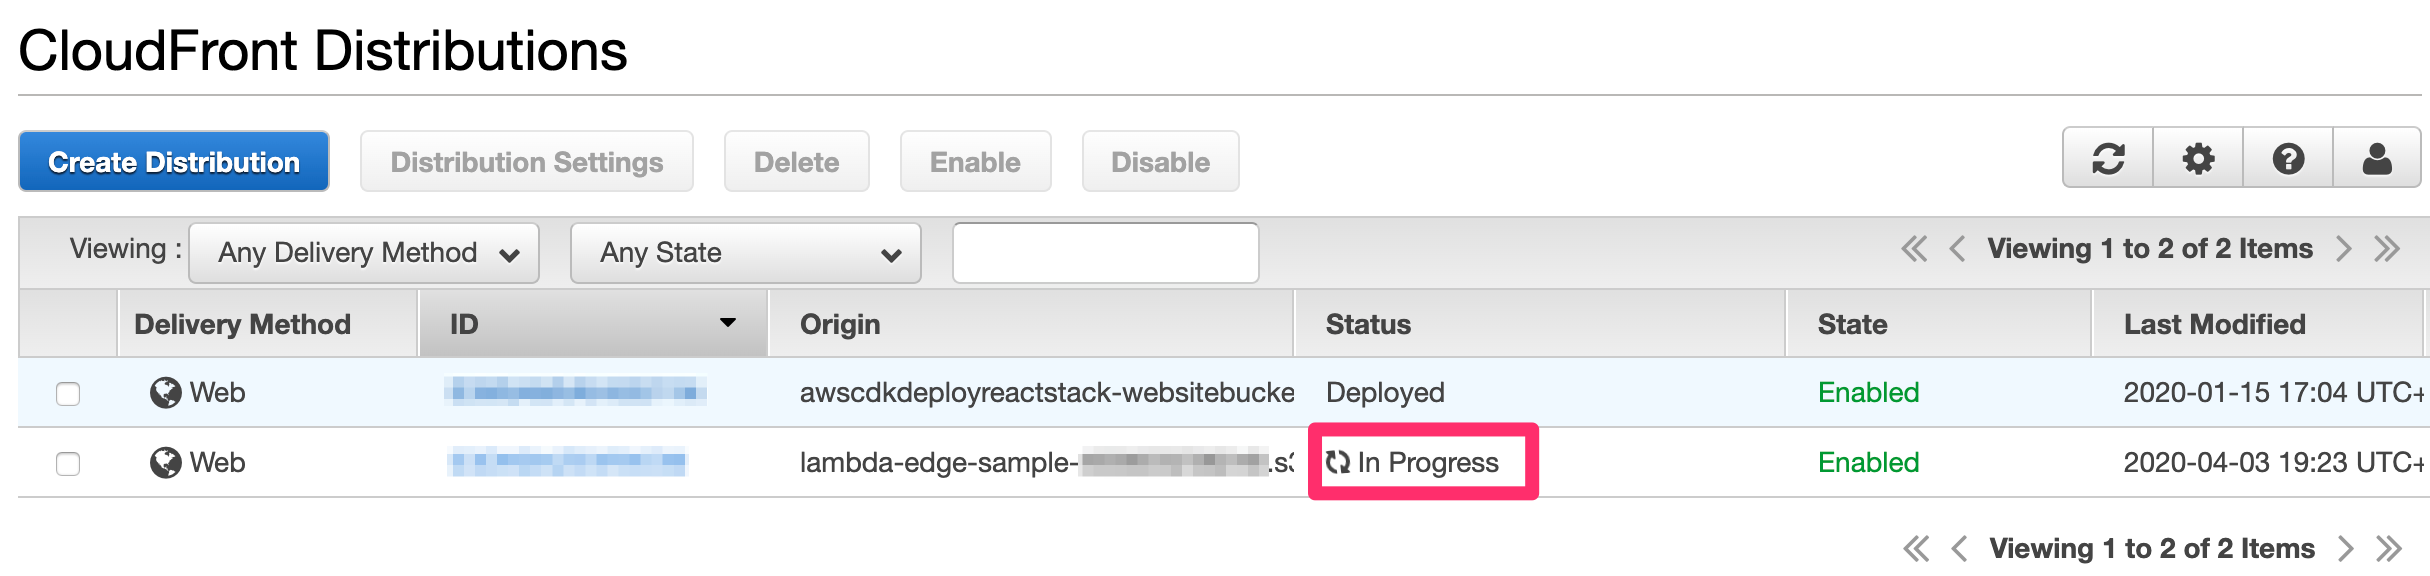Image resolution: width=2430 pixels, height=576 pixels.
Task: Open the ID column sort dropdown arrow
Action: pyautogui.click(x=727, y=323)
